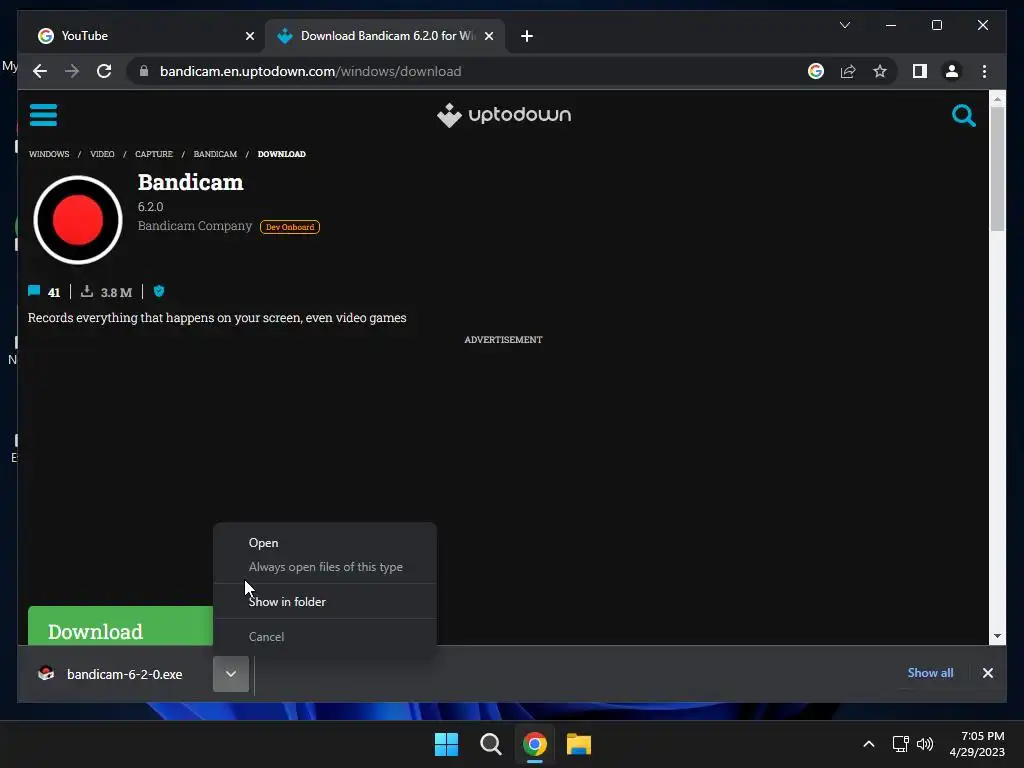The height and width of the screenshot is (768, 1024).
Task: Click the Google icon in the address bar
Action: tap(816, 71)
